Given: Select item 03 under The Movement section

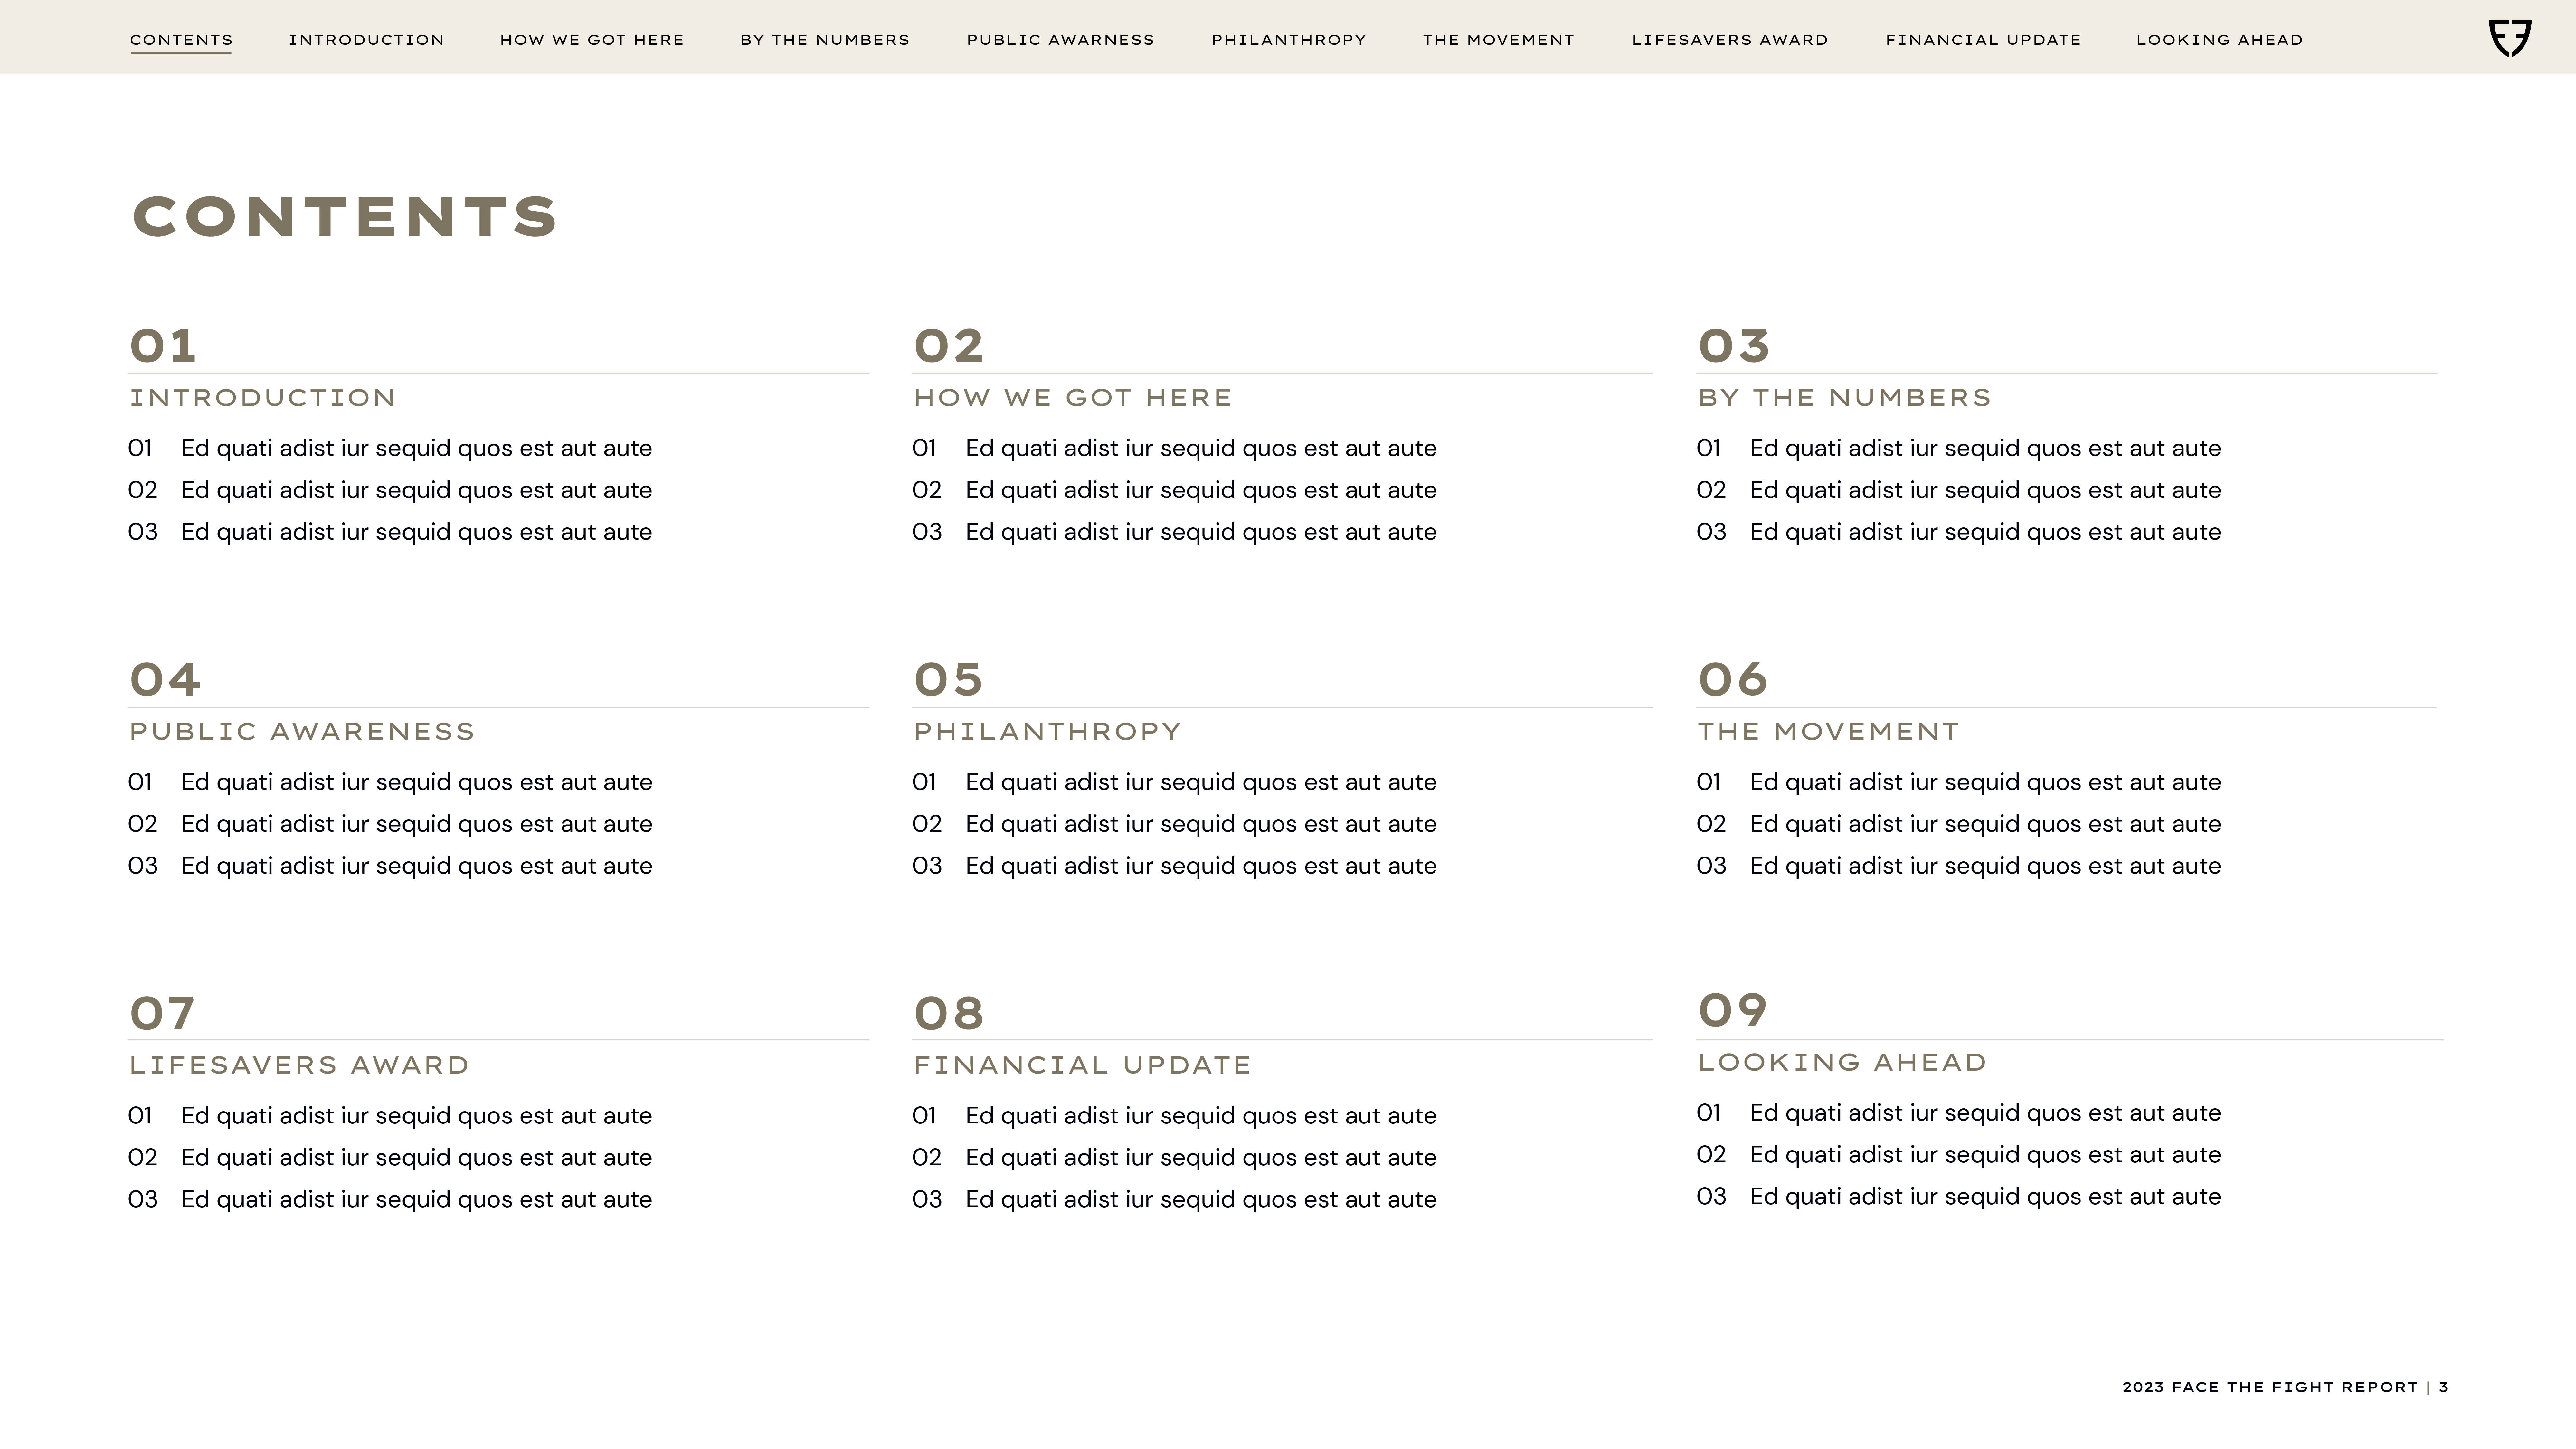Looking at the screenshot, I should coord(1959,867).
